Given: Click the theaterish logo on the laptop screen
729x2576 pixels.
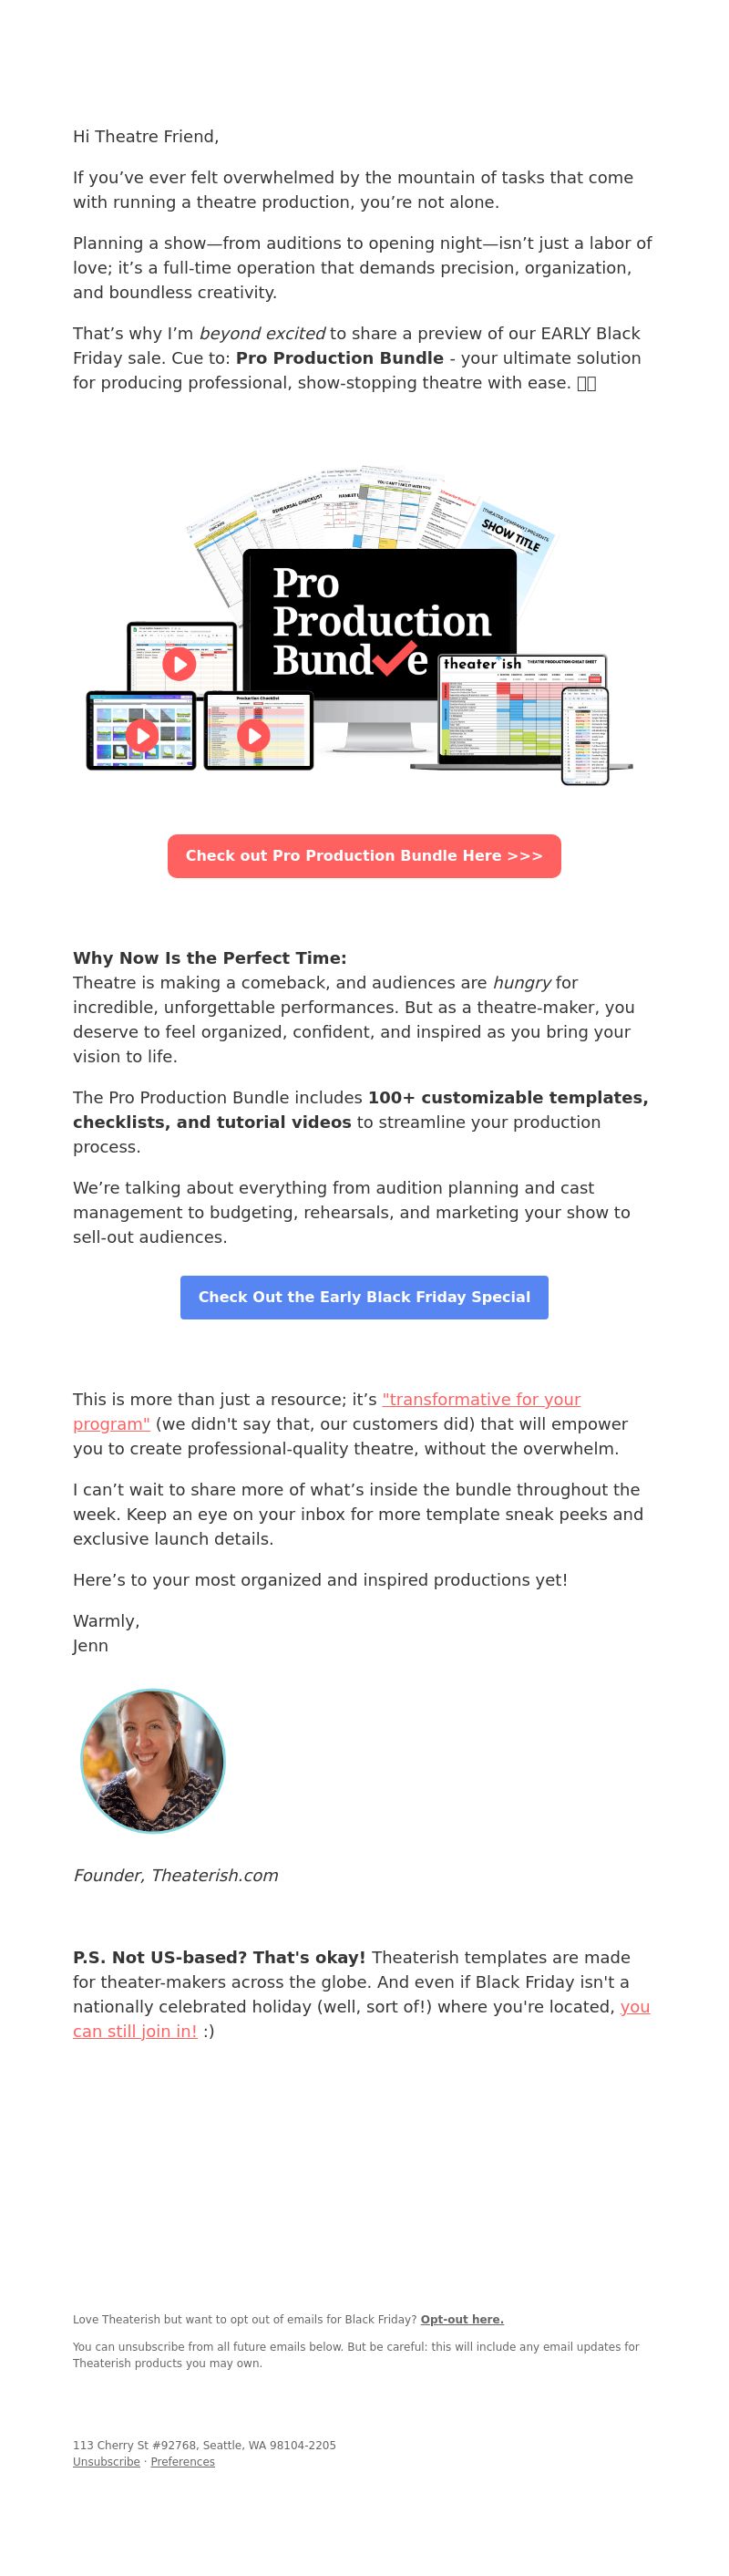Looking at the screenshot, I should coord(482,664).
